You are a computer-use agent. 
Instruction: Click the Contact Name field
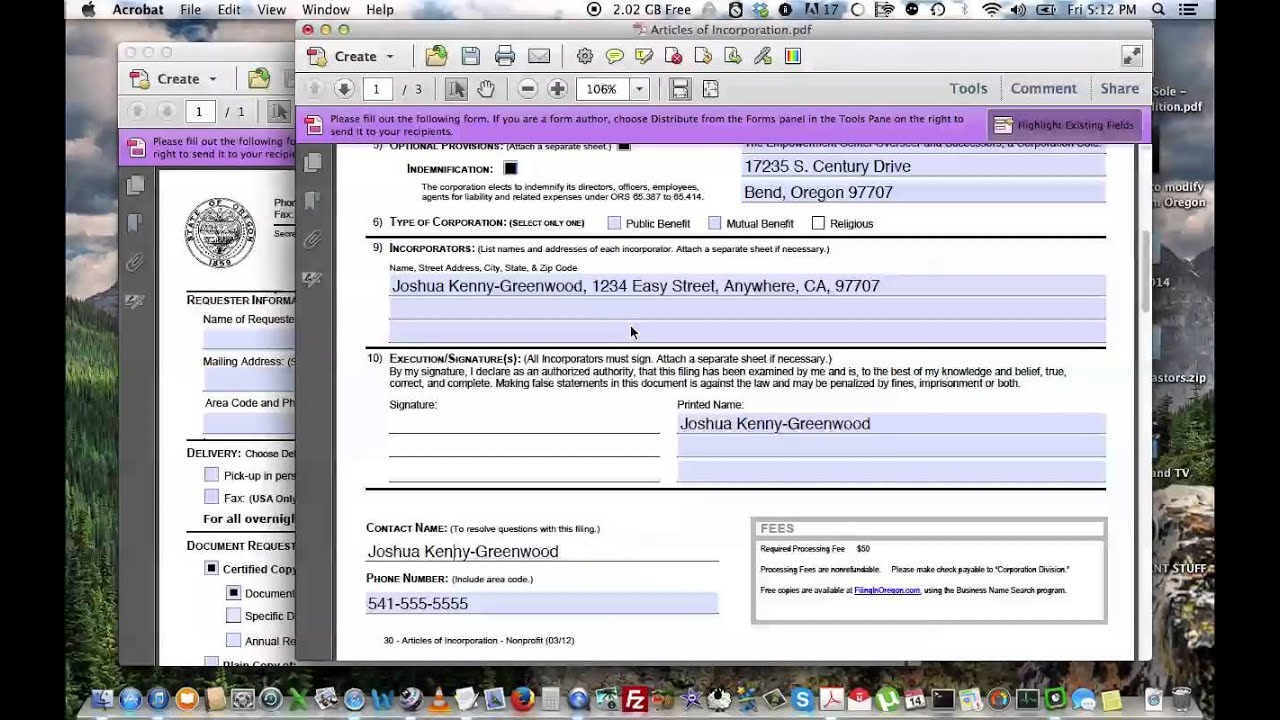[541, 551]
